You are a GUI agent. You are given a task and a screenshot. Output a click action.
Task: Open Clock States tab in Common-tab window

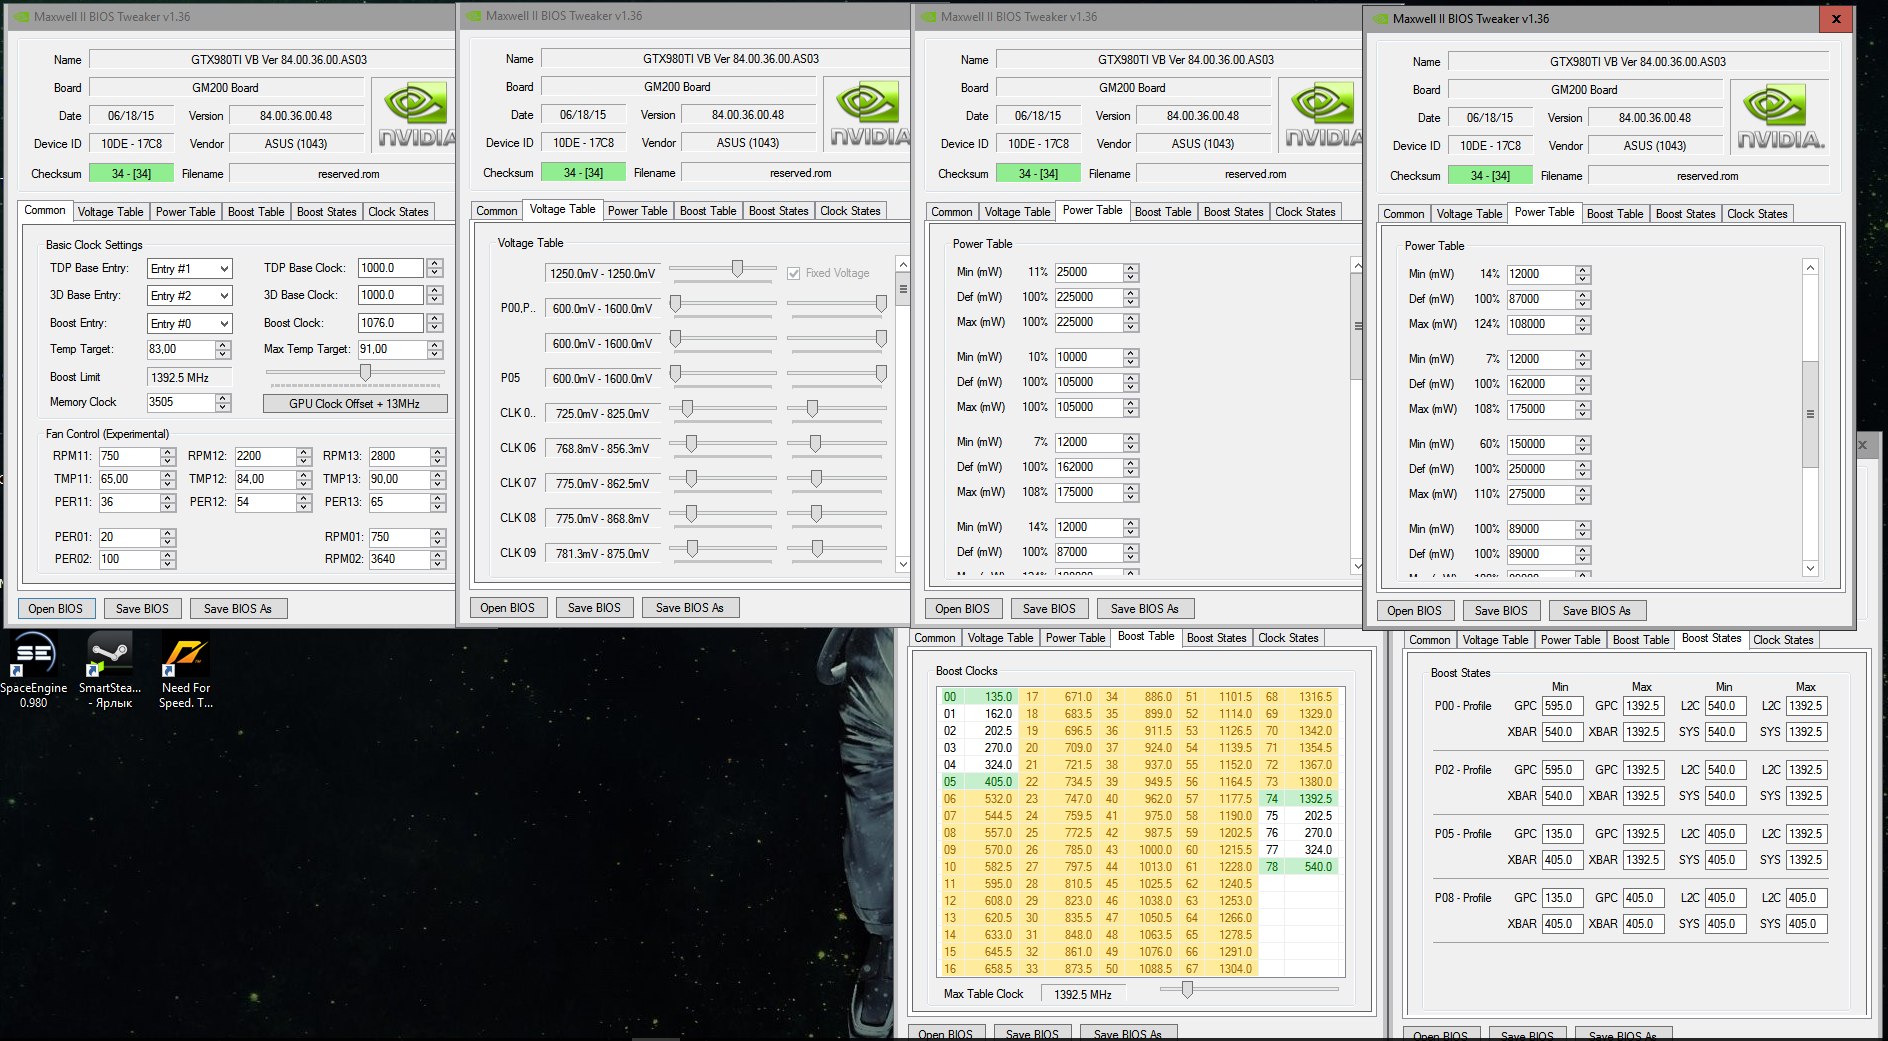(x=398, y=212)
